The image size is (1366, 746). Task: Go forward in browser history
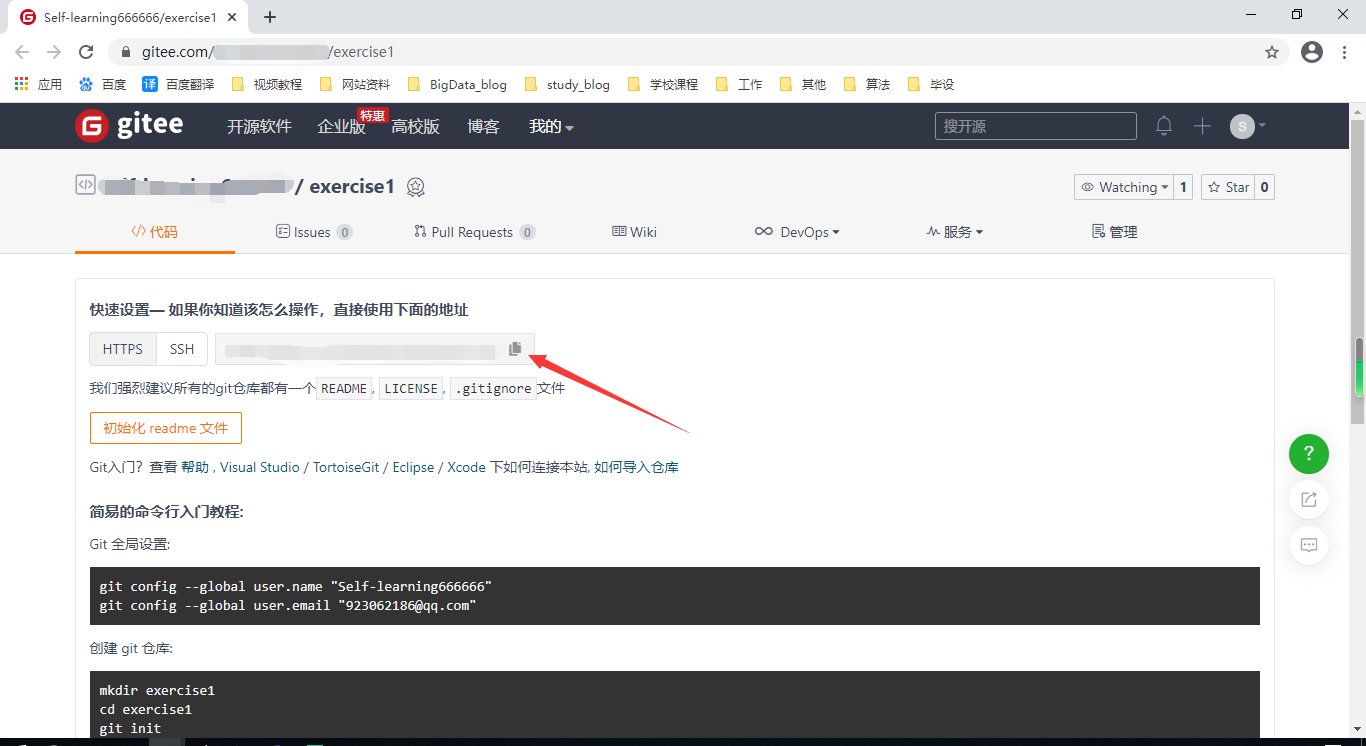coord(54,52)
